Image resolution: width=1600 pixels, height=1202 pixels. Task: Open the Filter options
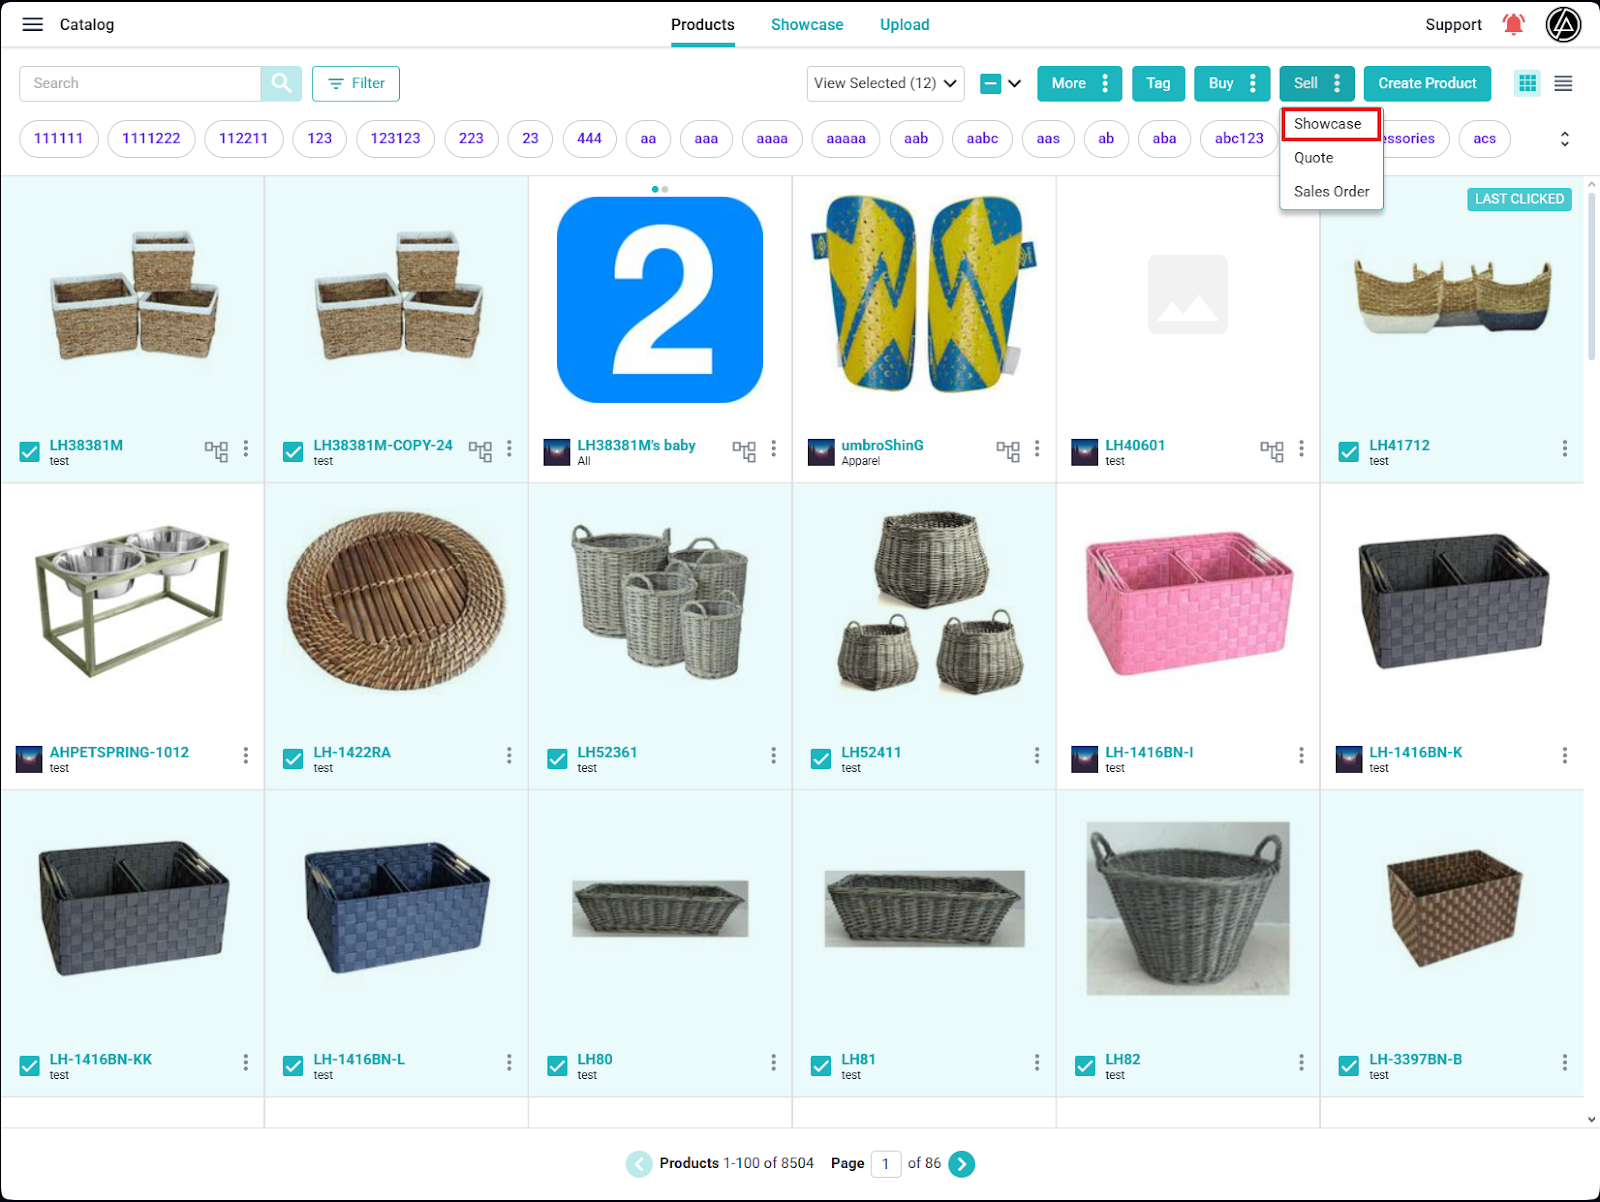click(x=356, y=83)
